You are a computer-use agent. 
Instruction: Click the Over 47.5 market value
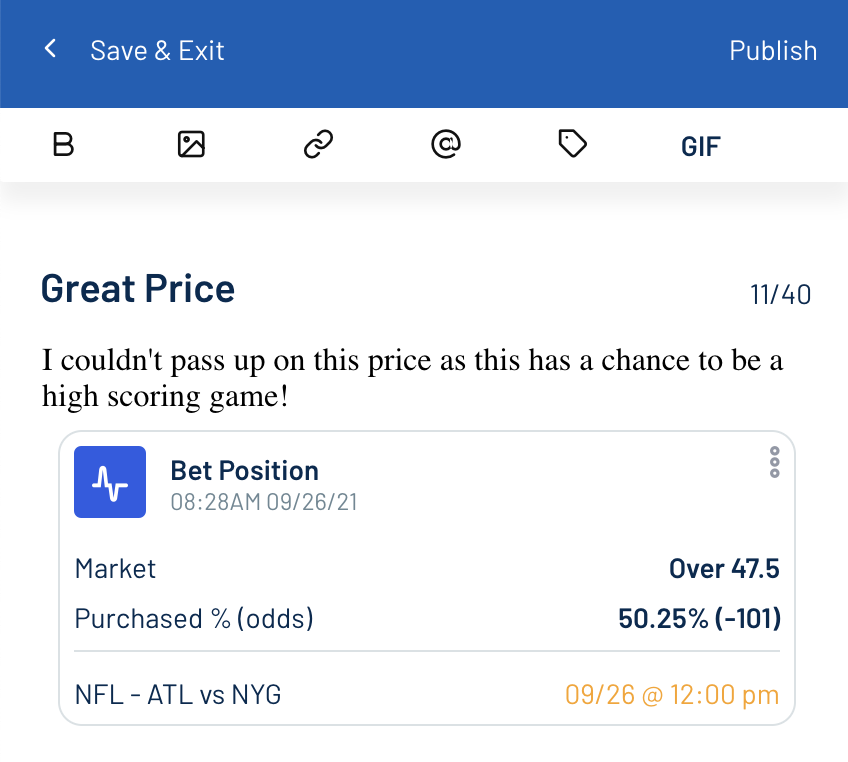tap(724, 569)
